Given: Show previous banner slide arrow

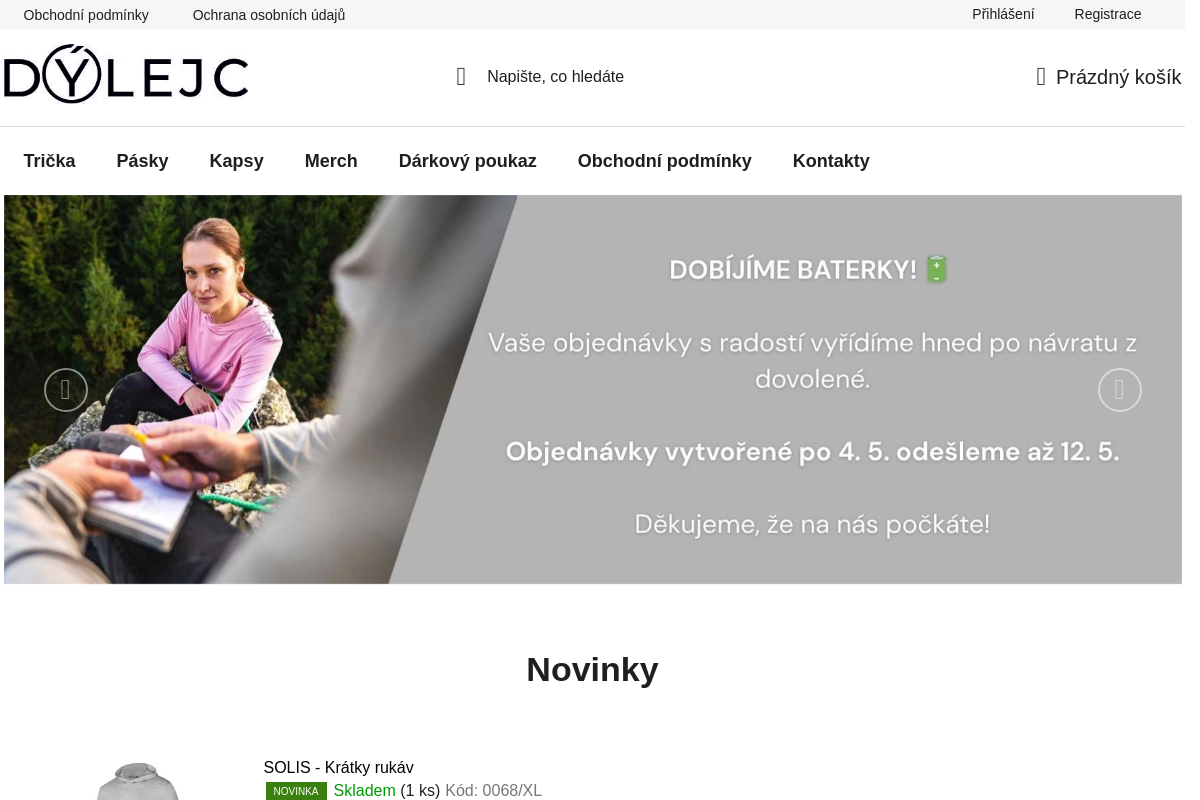Looking at the screenshot, I should [66, 390].
